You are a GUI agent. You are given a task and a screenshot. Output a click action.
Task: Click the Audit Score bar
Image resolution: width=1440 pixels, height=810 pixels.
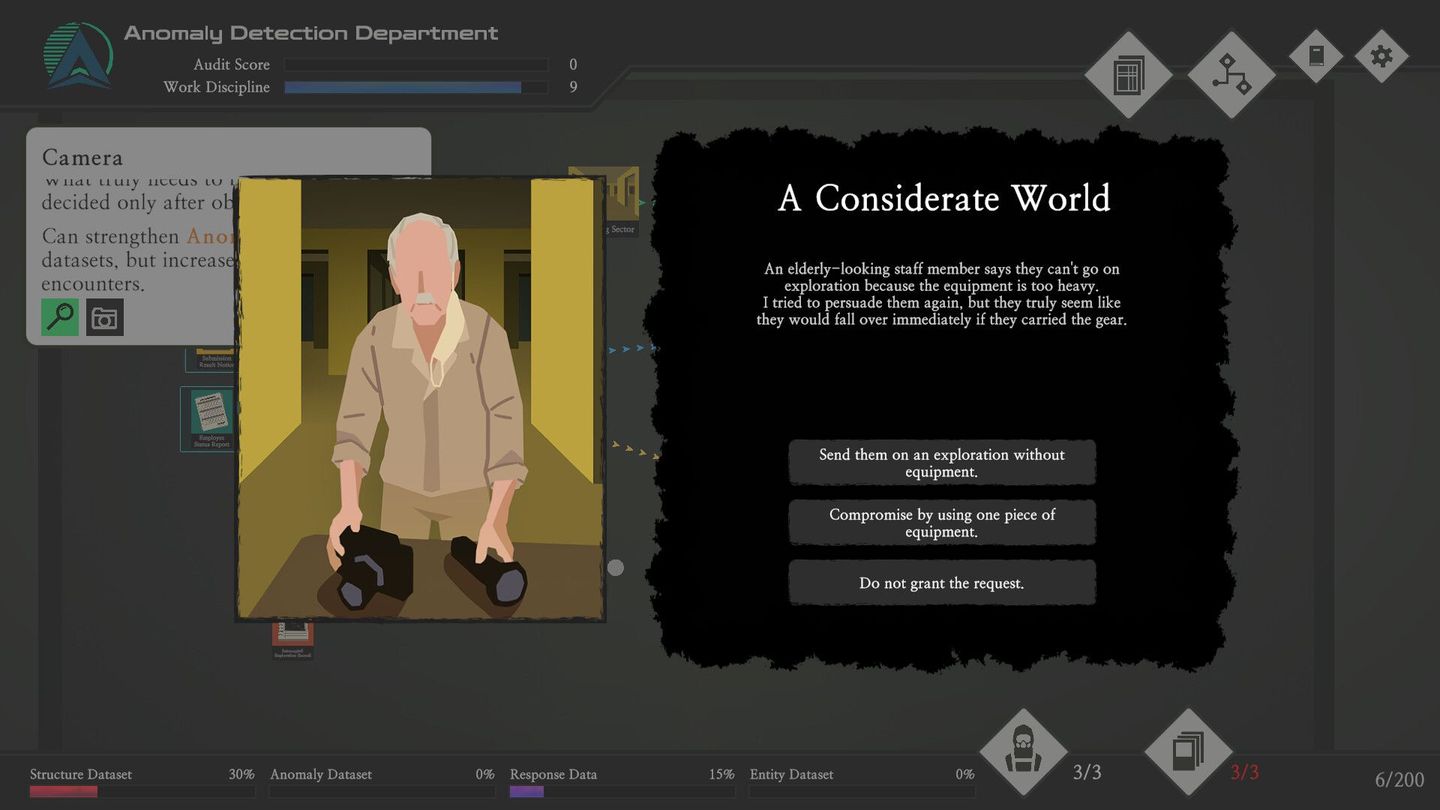(416, 65)
